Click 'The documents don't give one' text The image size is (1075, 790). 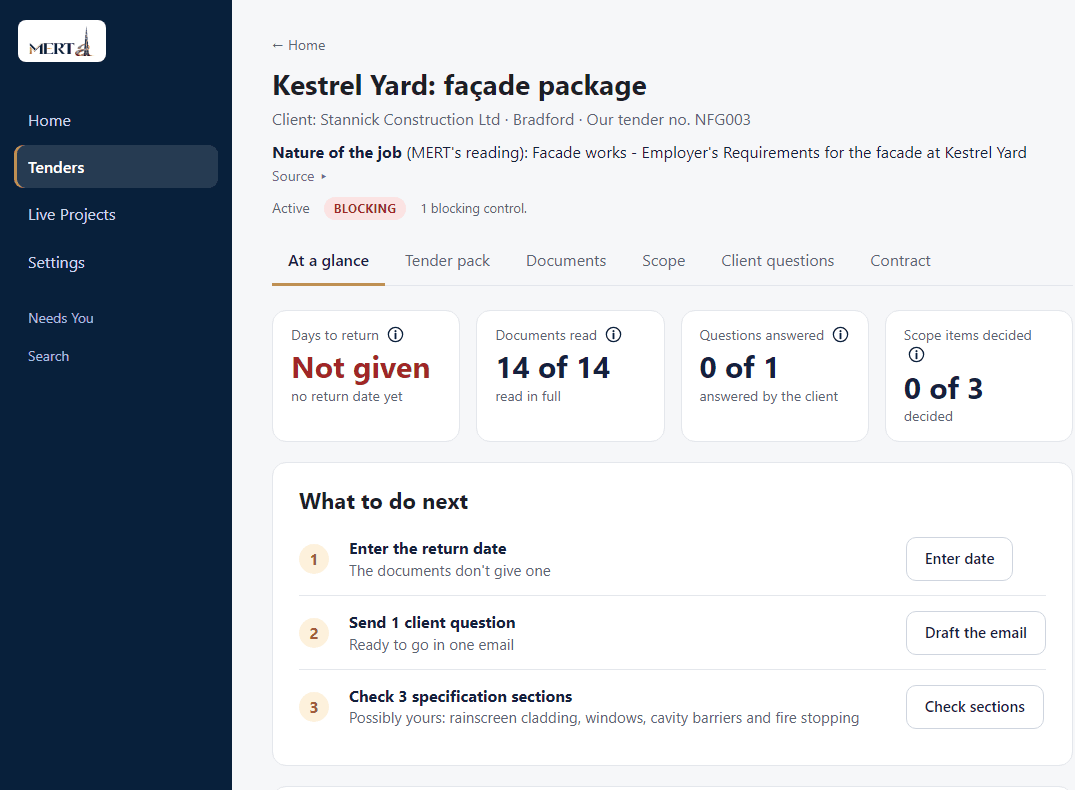pyautogui.click(x=450, y=571)
